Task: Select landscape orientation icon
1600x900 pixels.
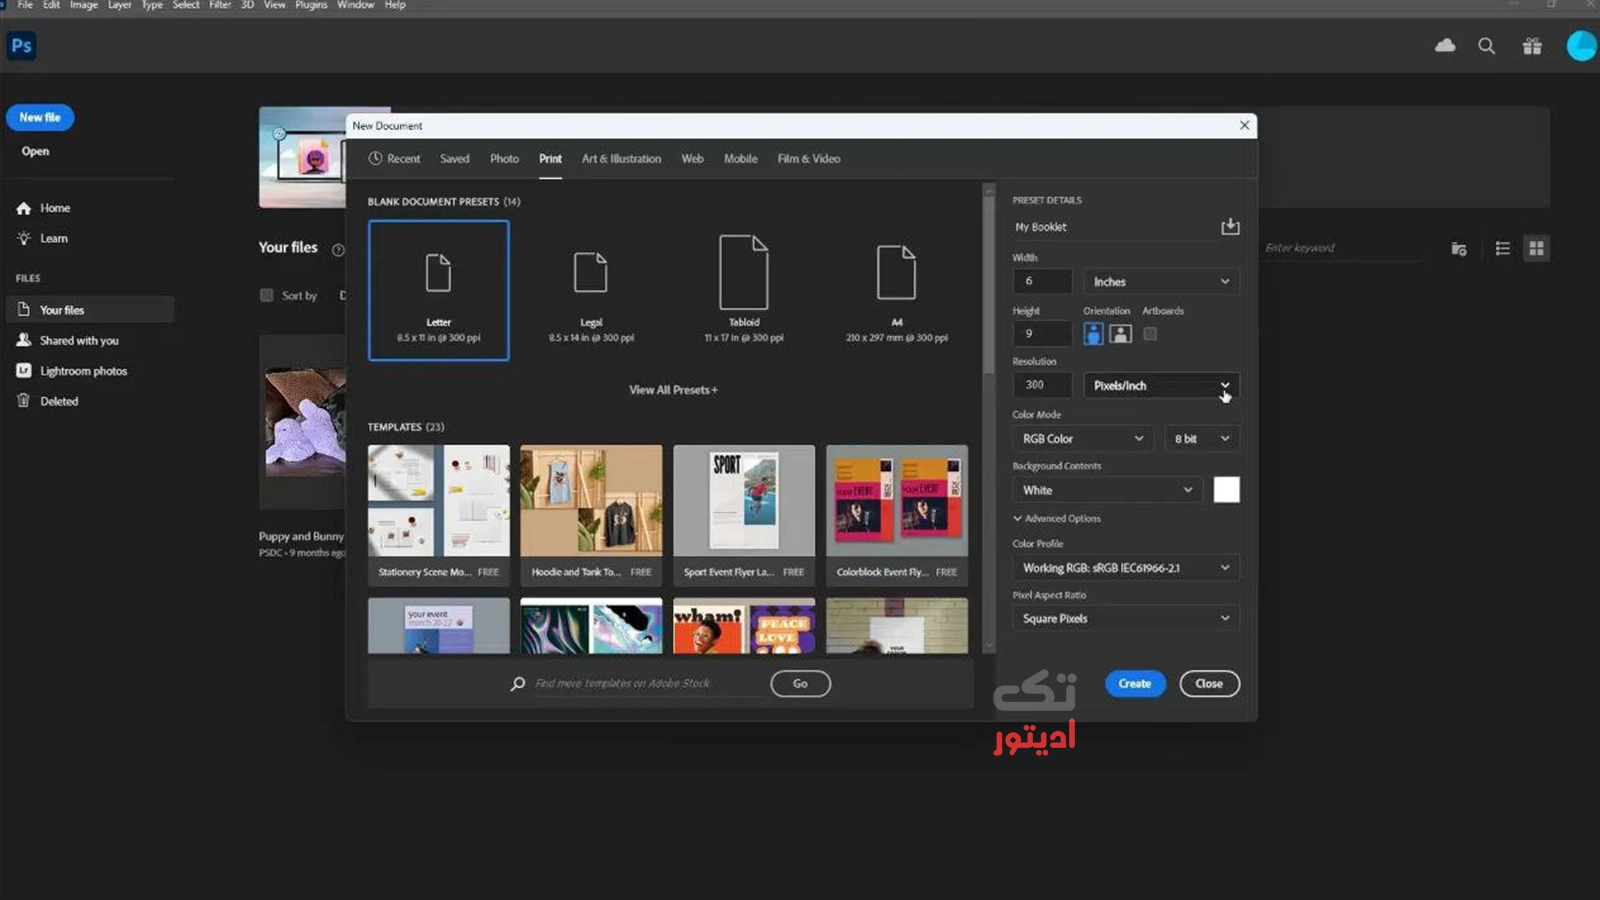Action: [x=1121, y=334]
